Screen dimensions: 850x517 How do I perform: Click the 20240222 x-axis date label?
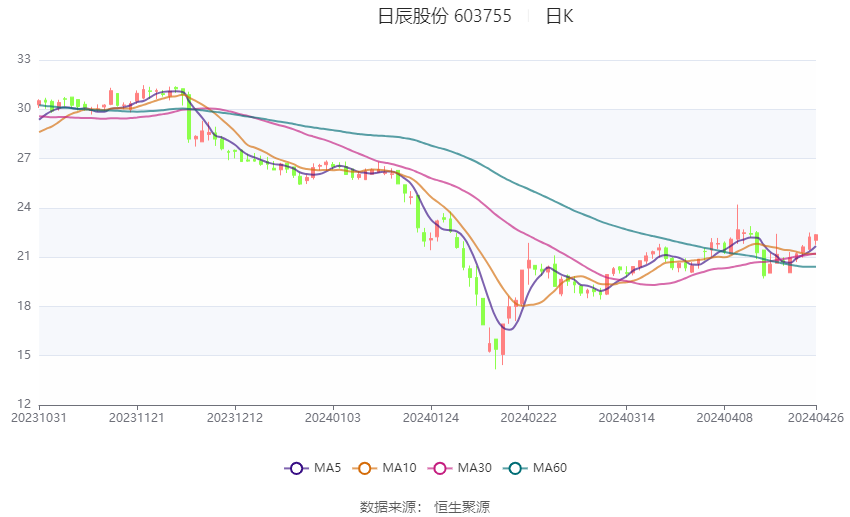(528, 417)
